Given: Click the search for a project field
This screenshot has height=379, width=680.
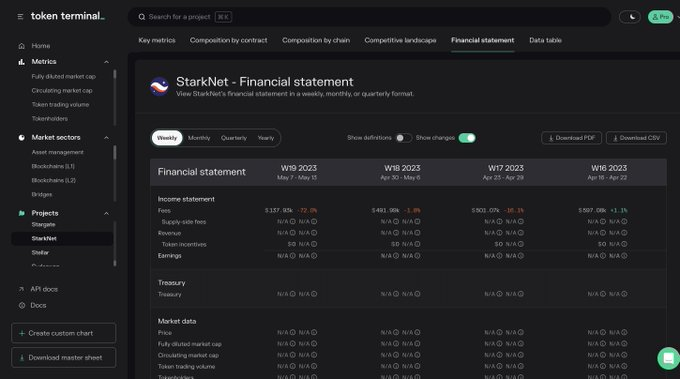Looking at the screenshot, I should point(369,17).
